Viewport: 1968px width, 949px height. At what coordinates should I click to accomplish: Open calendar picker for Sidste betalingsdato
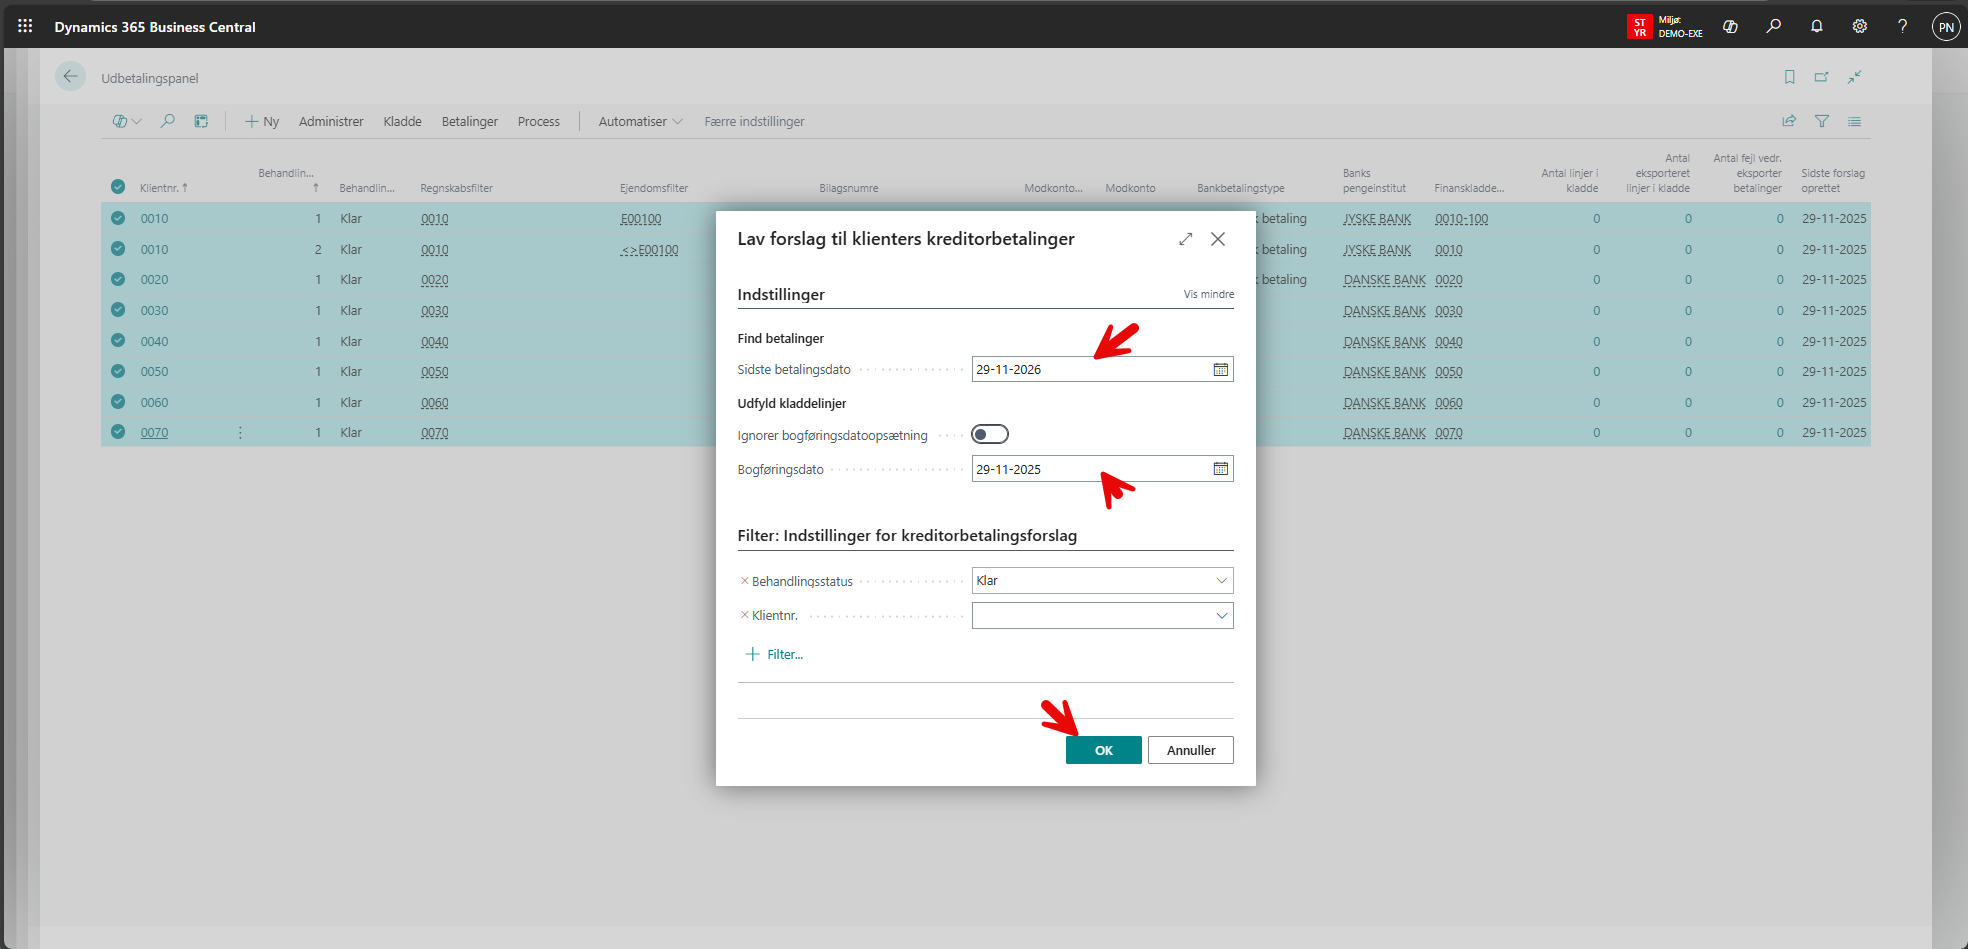tap(1220, 370)
